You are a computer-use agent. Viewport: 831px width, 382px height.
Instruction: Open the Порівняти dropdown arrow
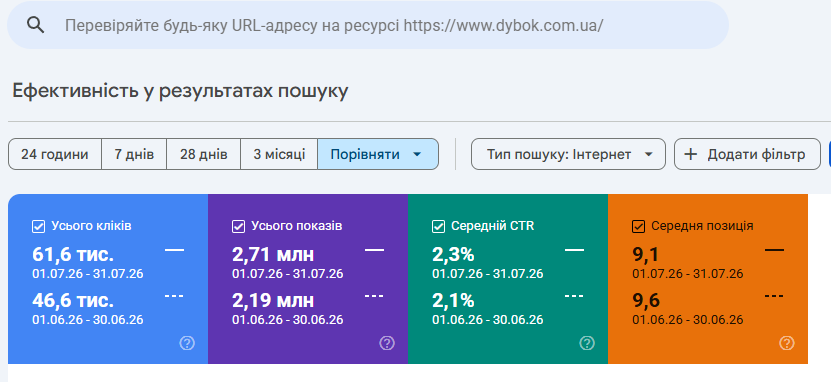tap(417, 154)
